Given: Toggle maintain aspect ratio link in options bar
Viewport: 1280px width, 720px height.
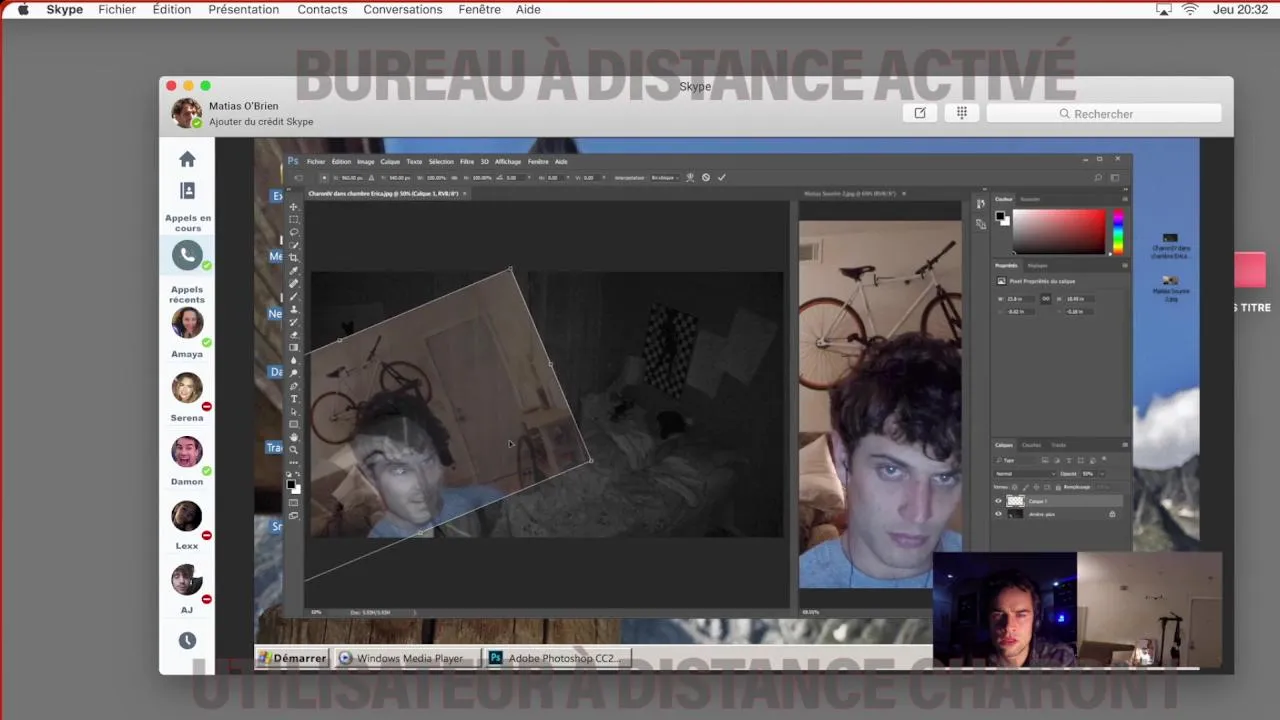Looking at the screenshot, I should 454,177.
